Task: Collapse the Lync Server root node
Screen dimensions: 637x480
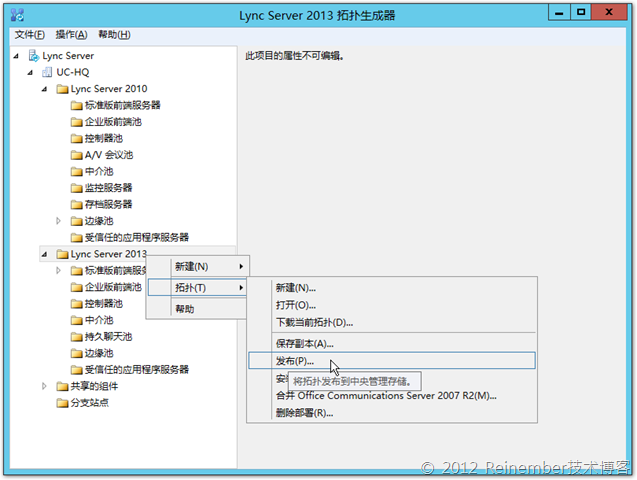Action: [16, 56]
